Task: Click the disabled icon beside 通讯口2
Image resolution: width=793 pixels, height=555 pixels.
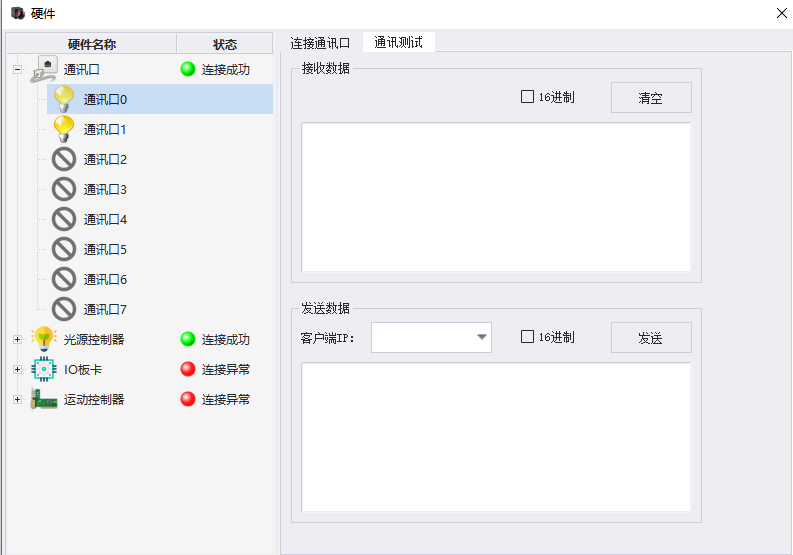Action: (x=64, y=159)
